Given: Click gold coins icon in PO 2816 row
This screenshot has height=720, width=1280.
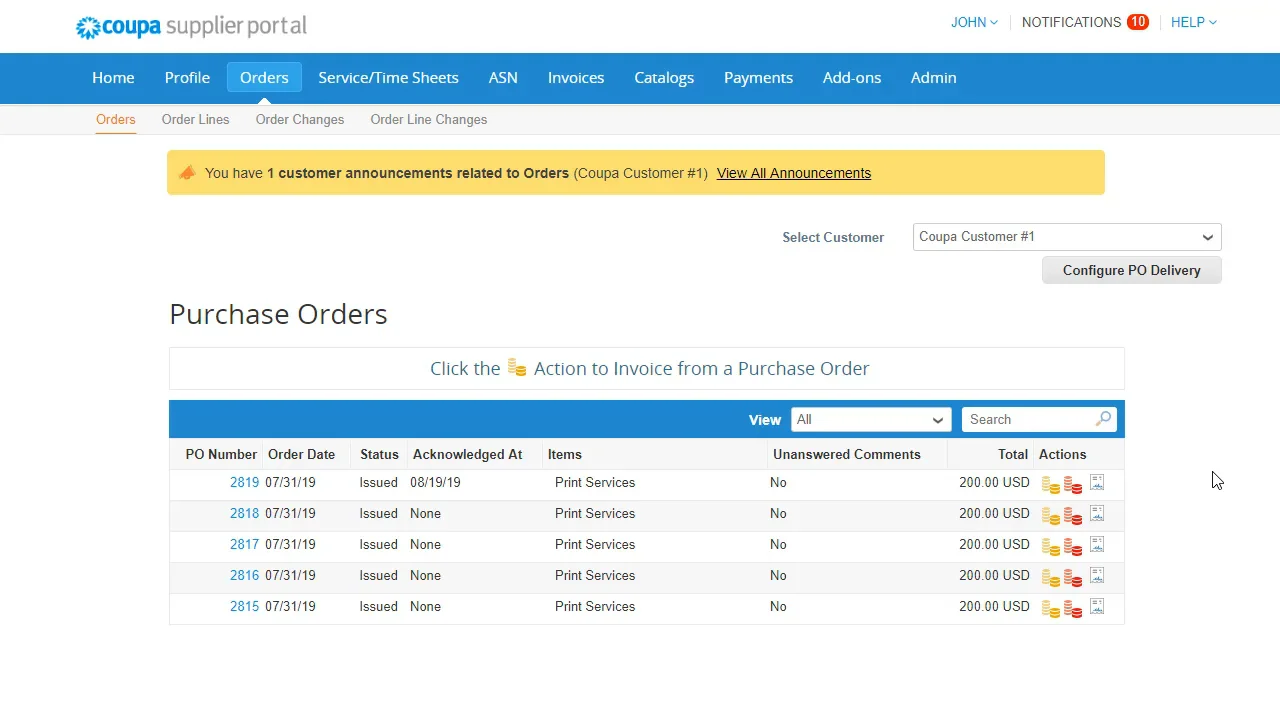Looking at the screenshot, I should coord(1050,578).
